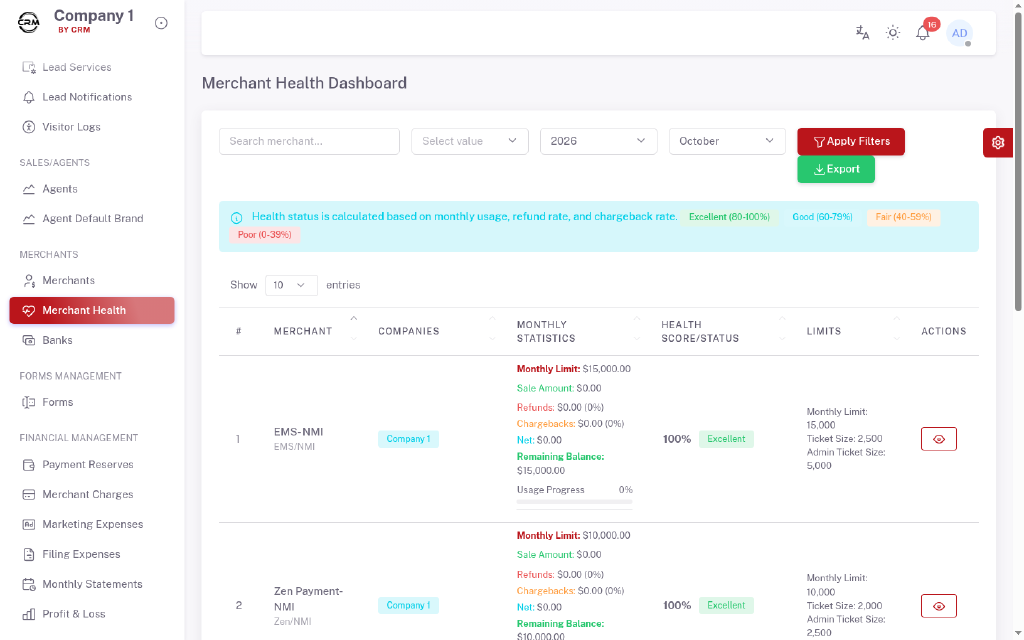1024x640 pixels.
Task: Click the Monthly Statements calendar icon
Action: click(29, 584)
